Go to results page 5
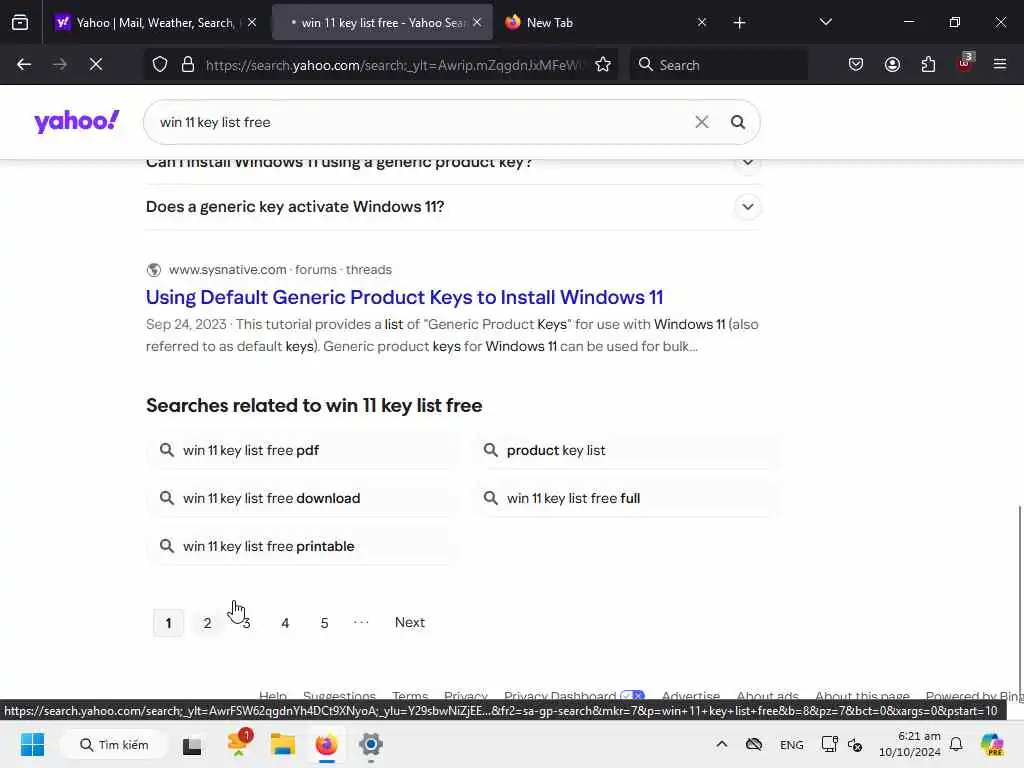This screenshot has height=768, width=1024. coord(324,623)
